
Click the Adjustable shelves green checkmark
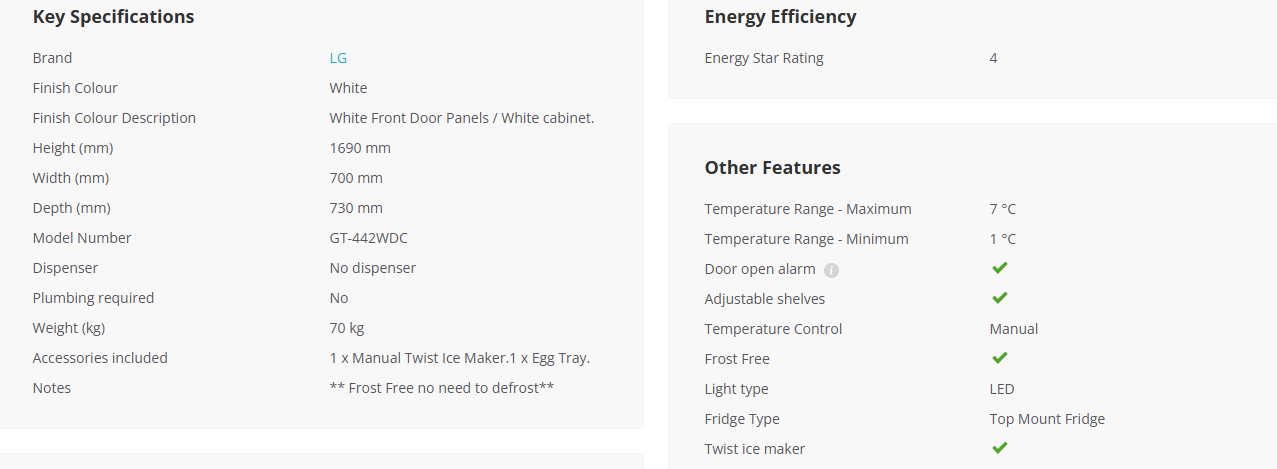pos(999,298)
